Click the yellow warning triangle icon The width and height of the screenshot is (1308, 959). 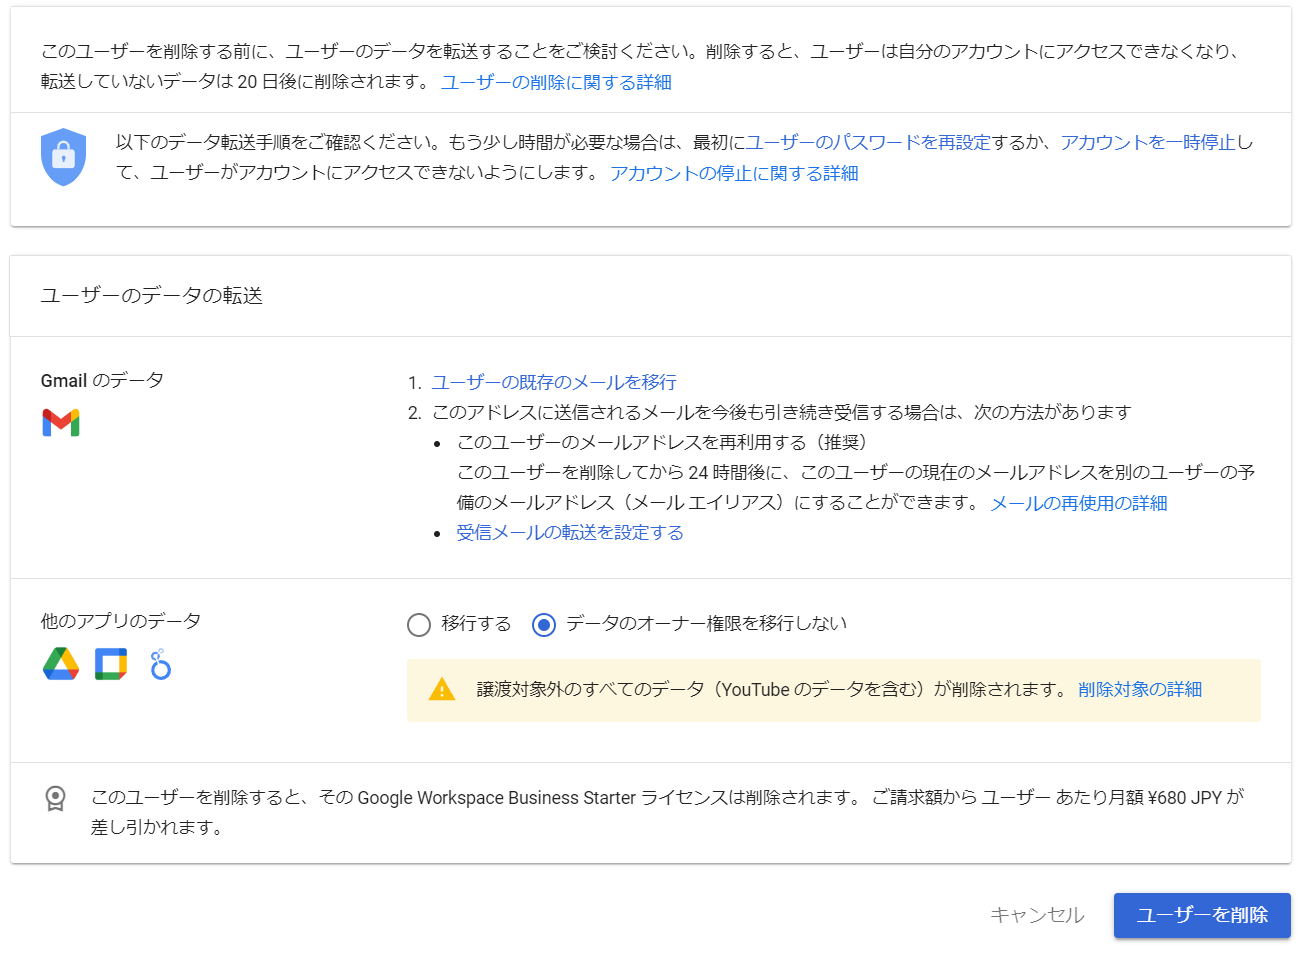point(441,690)
